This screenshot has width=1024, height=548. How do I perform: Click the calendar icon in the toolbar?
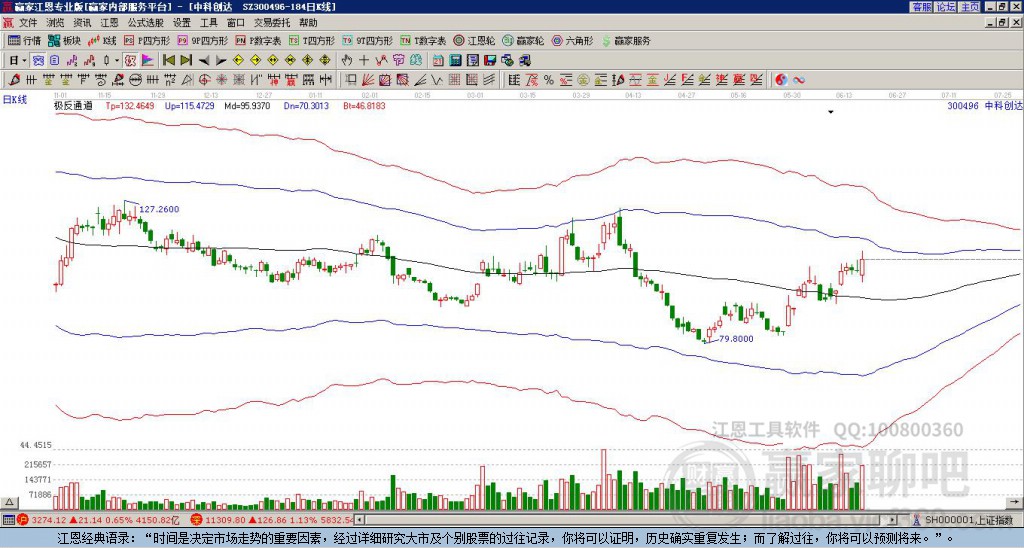pos(438,60)
